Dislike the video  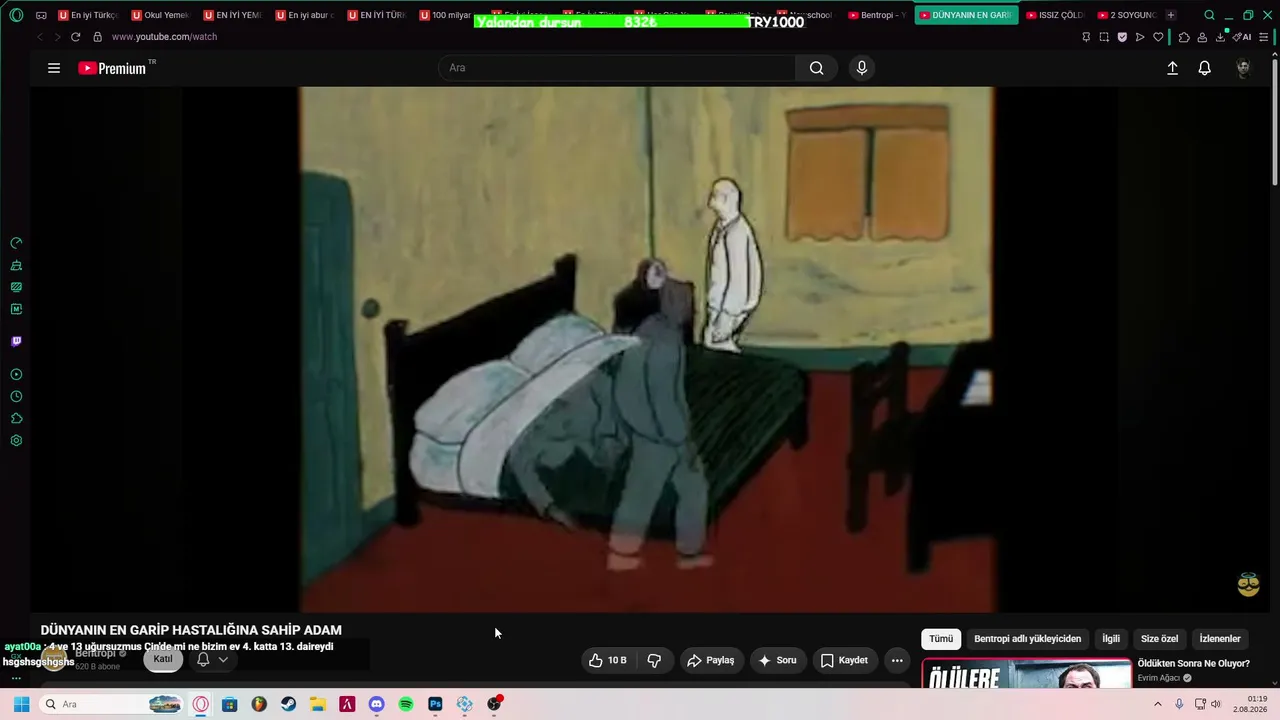(654, 660)
